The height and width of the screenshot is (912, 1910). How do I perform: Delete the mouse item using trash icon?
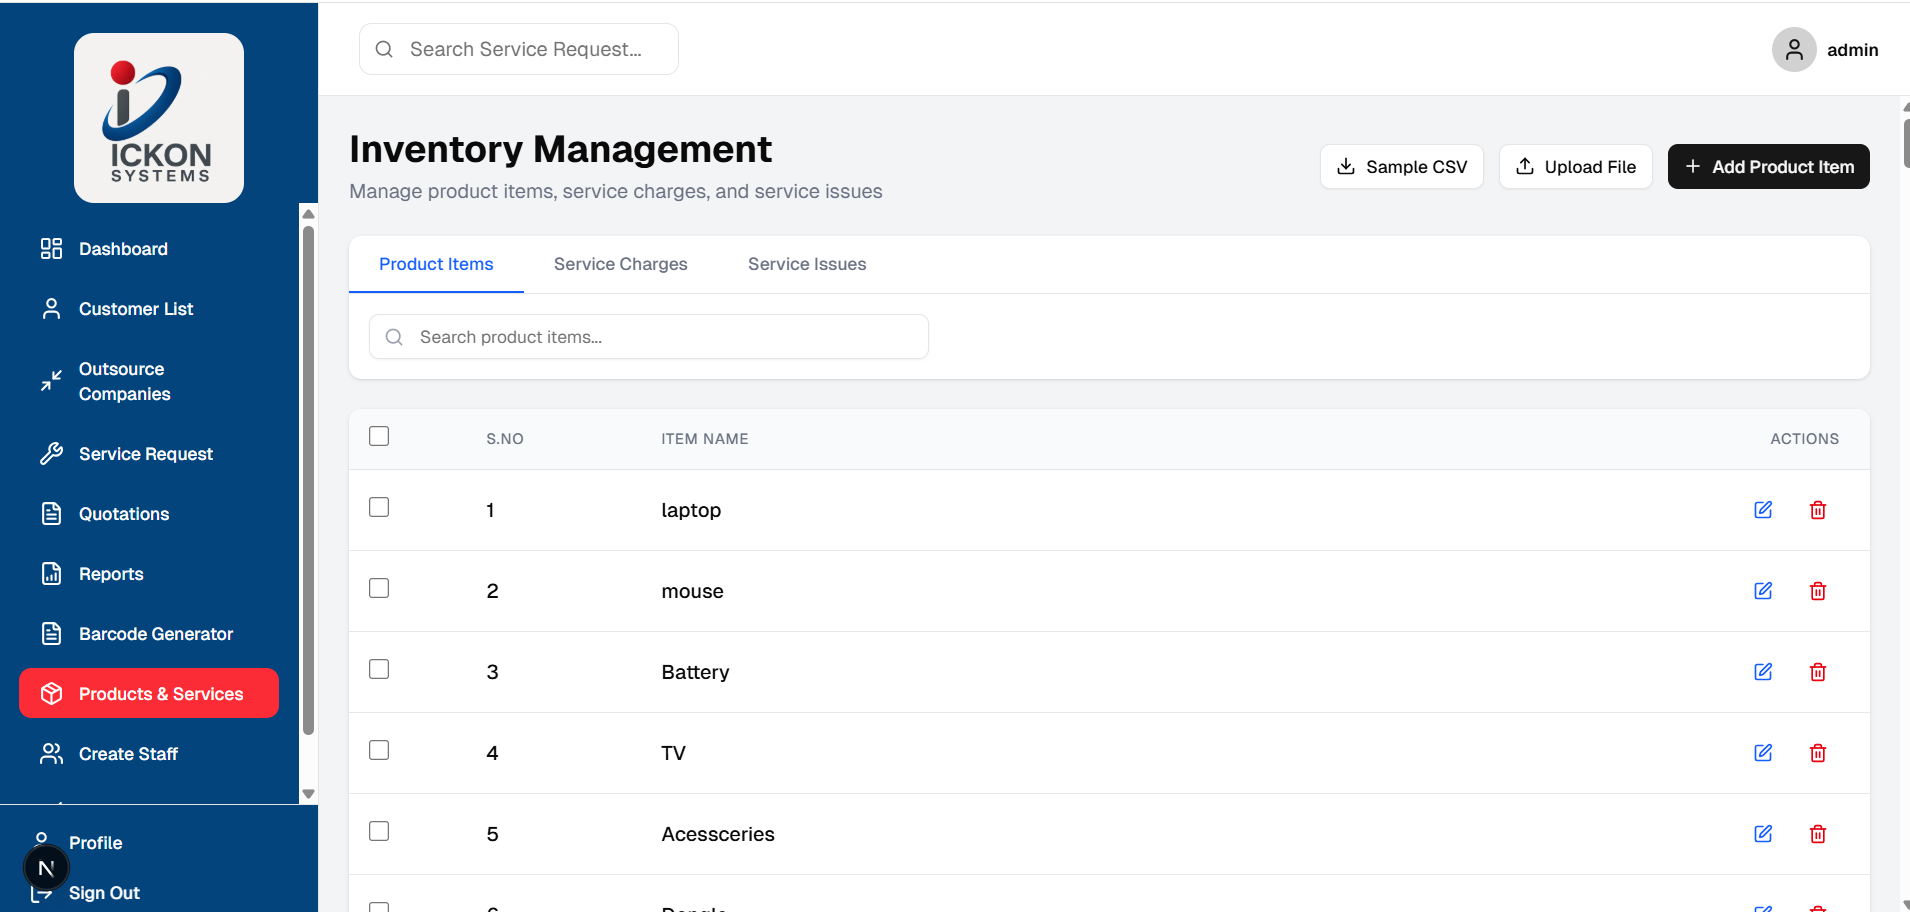[x=1818, y=591]
